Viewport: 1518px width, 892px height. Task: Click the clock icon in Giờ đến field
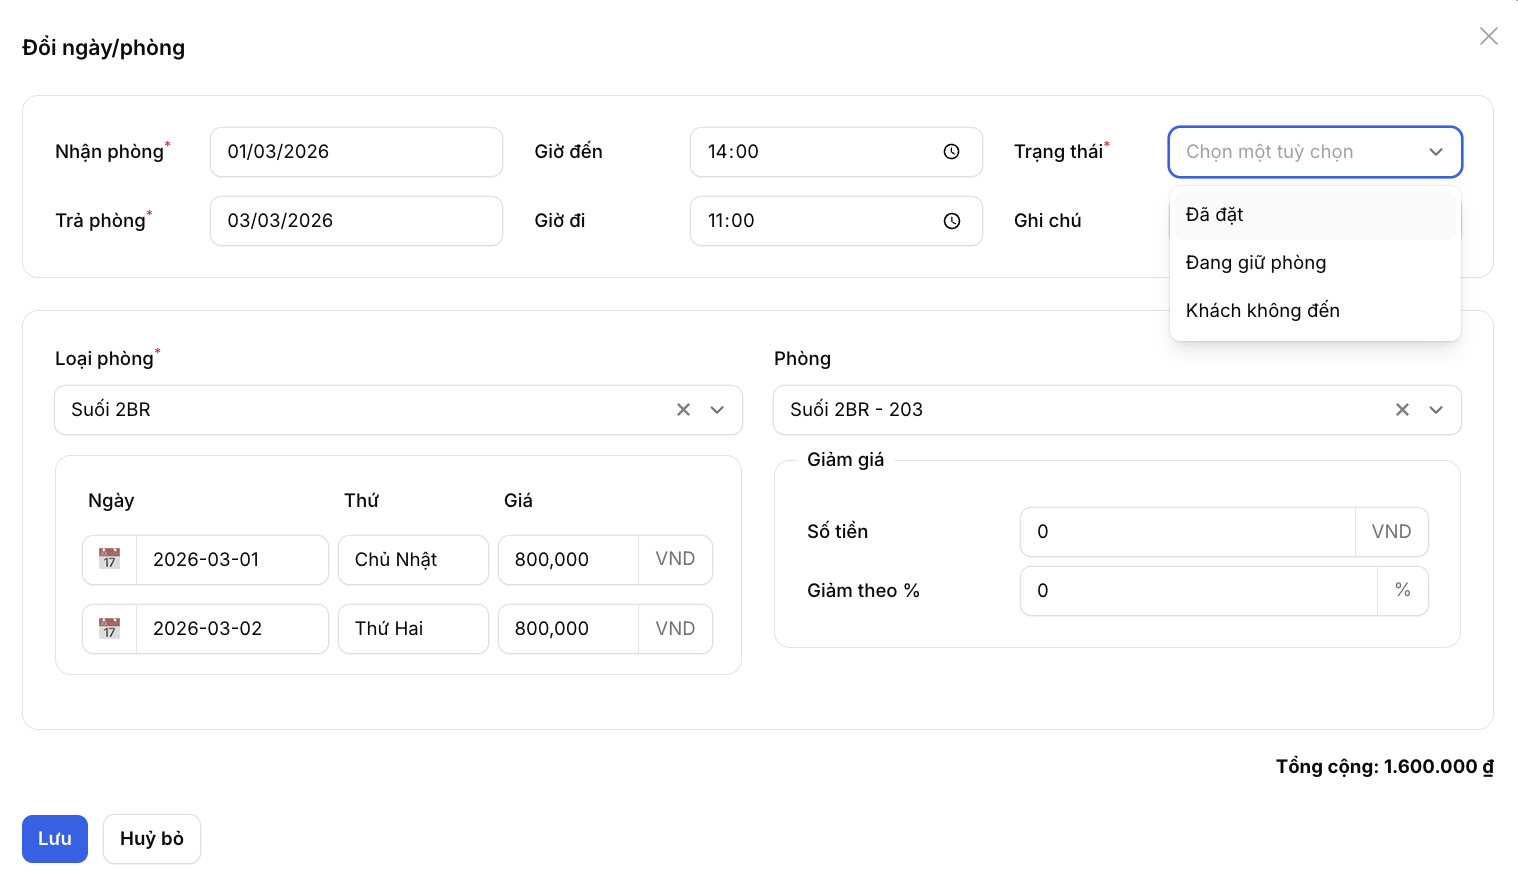coord(951,152)
